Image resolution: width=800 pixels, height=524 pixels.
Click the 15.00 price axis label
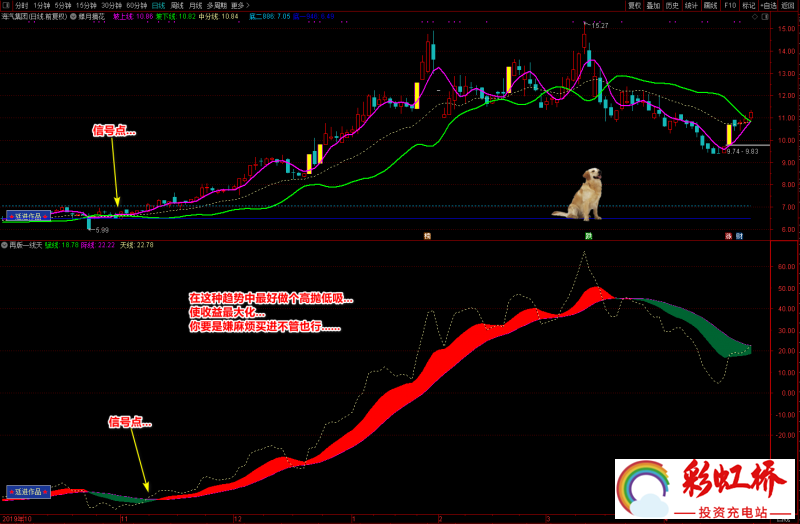[786, 29]
